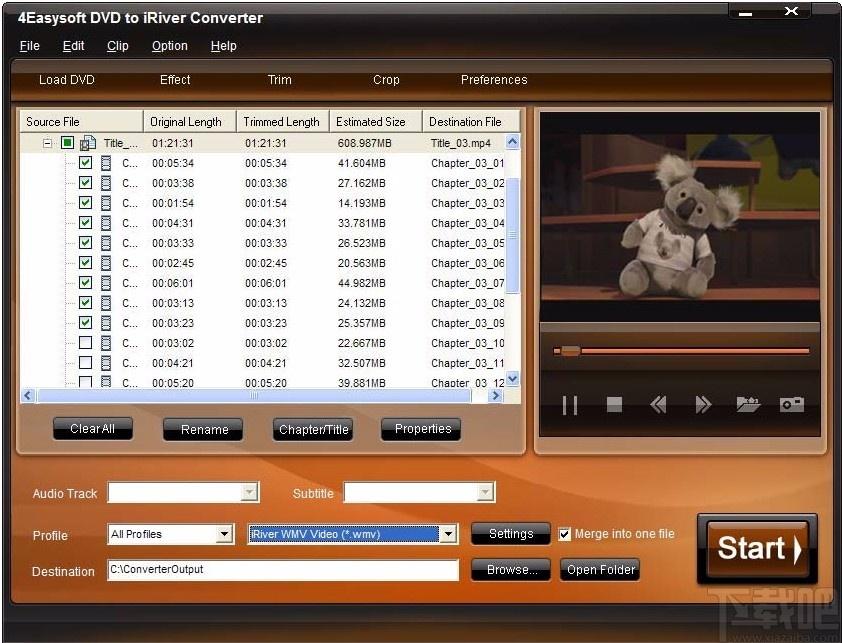Viewport: 842px width, 643px height.
Task: Click the list scroll up arrow
Action: pyautogui.click(x=512, y=142)
